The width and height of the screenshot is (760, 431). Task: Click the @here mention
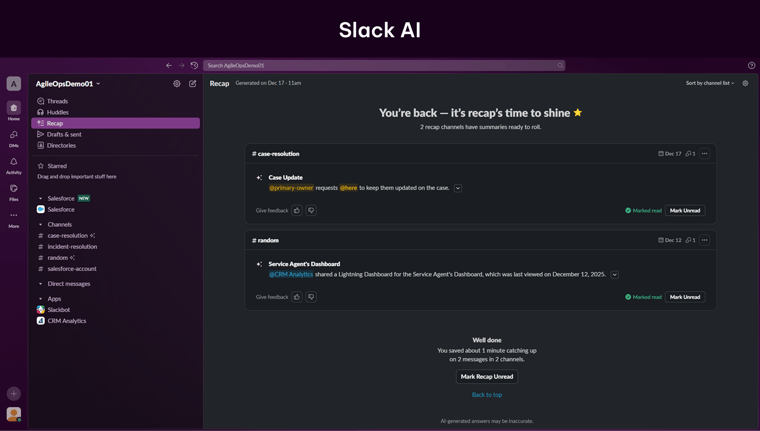(348, 188)
